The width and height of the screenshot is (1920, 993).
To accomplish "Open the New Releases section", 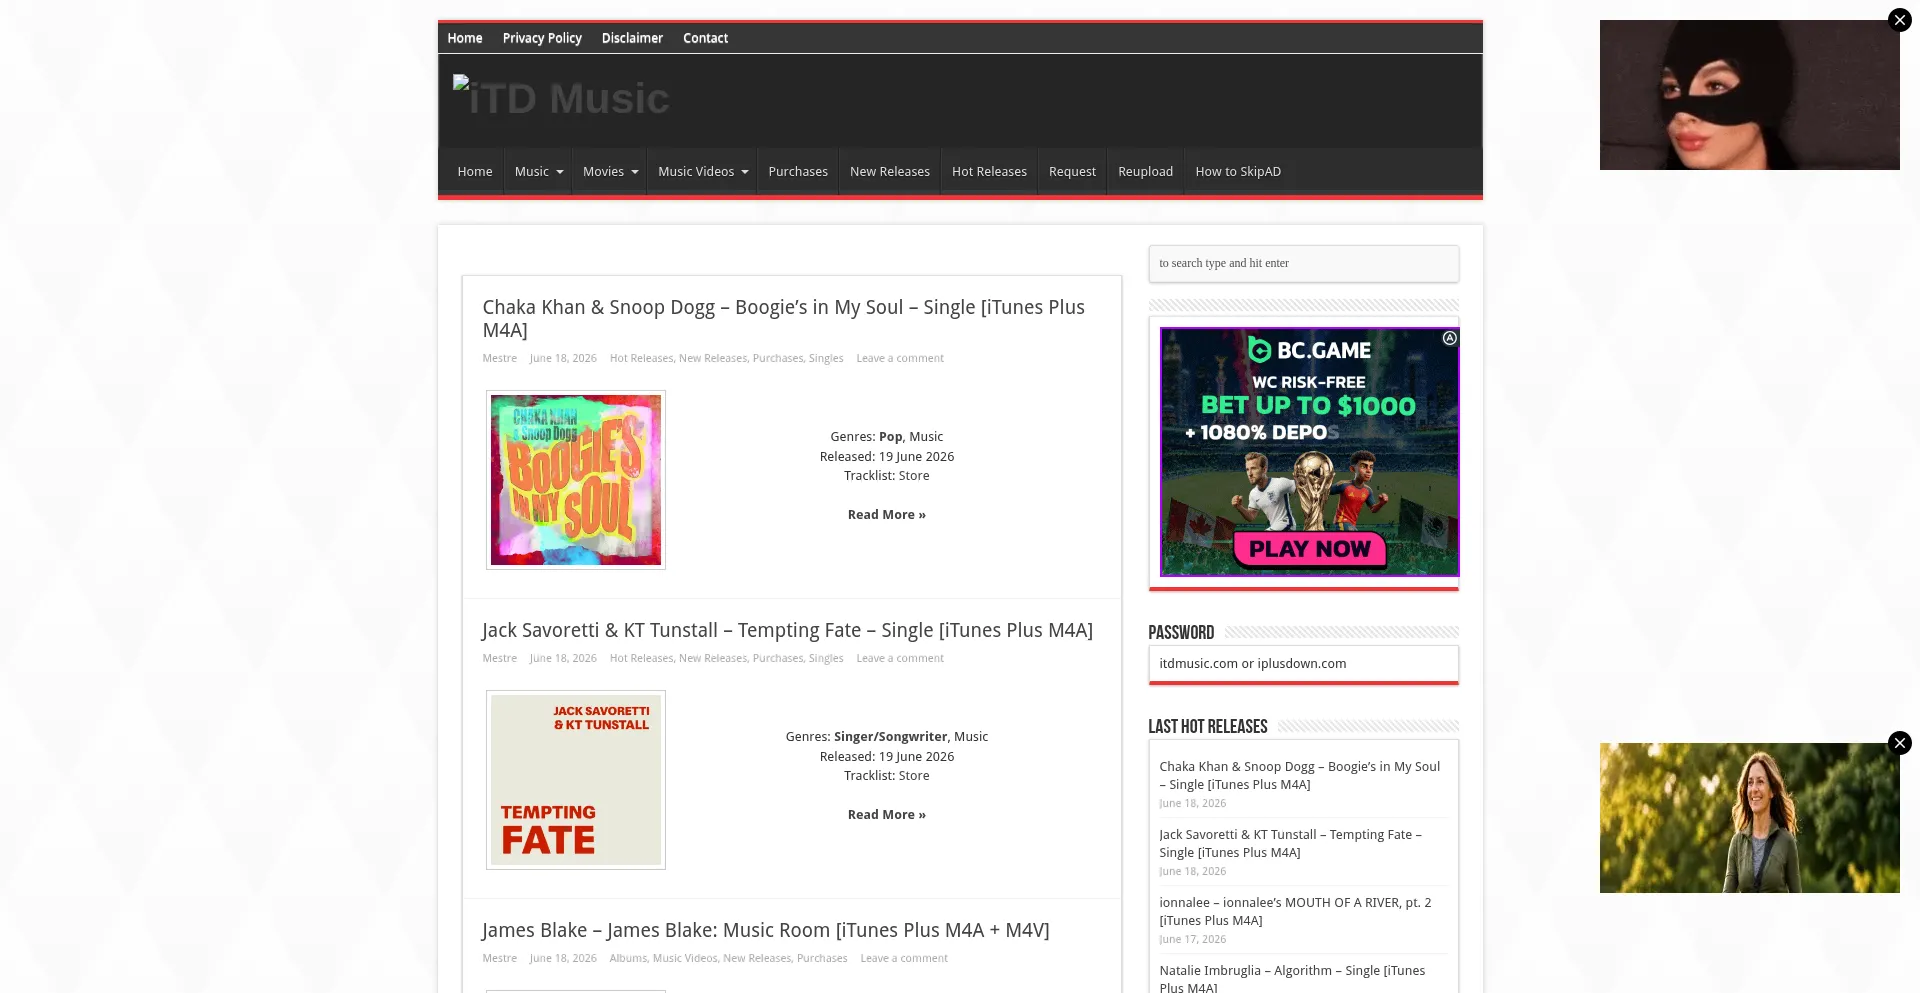I will (x=890, y=172).
